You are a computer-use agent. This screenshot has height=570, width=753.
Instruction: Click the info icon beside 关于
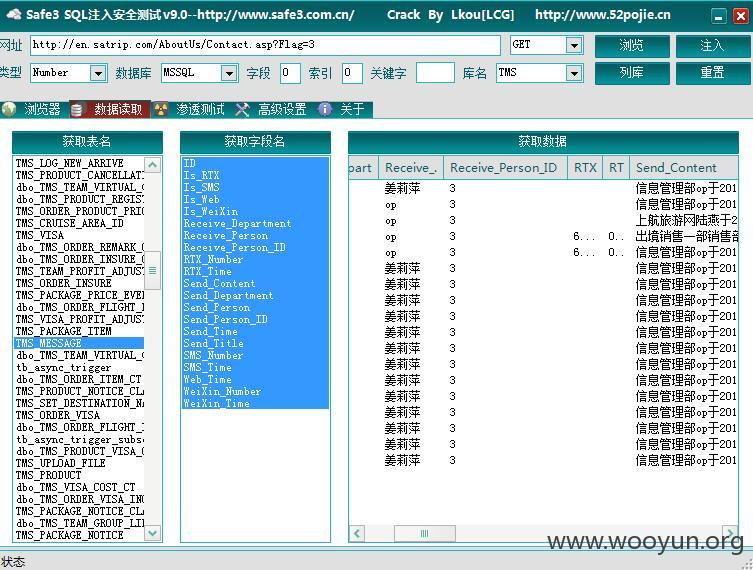325,109
